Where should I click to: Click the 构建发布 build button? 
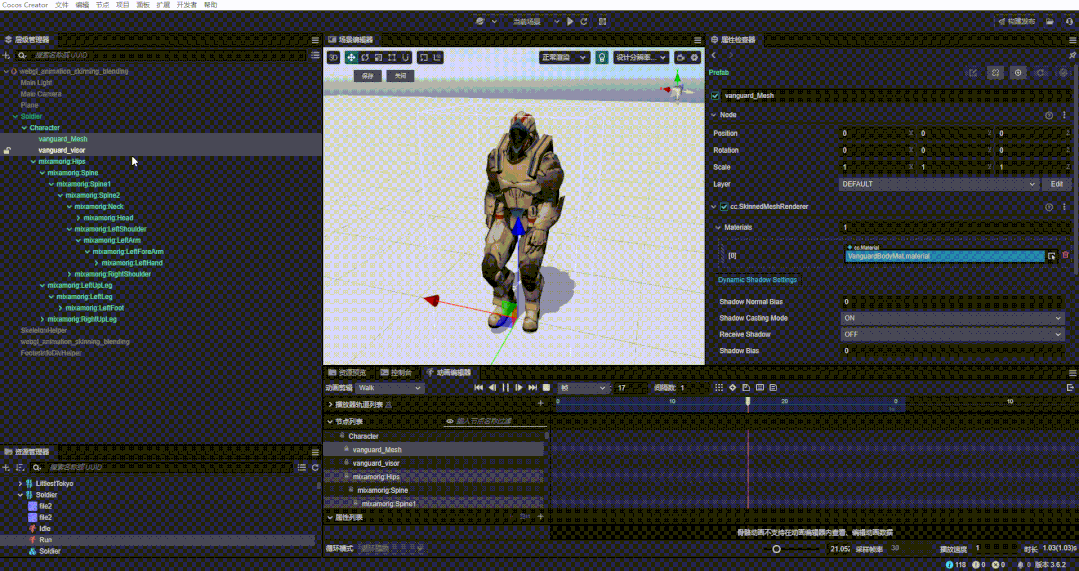[x=1016, y=22]
